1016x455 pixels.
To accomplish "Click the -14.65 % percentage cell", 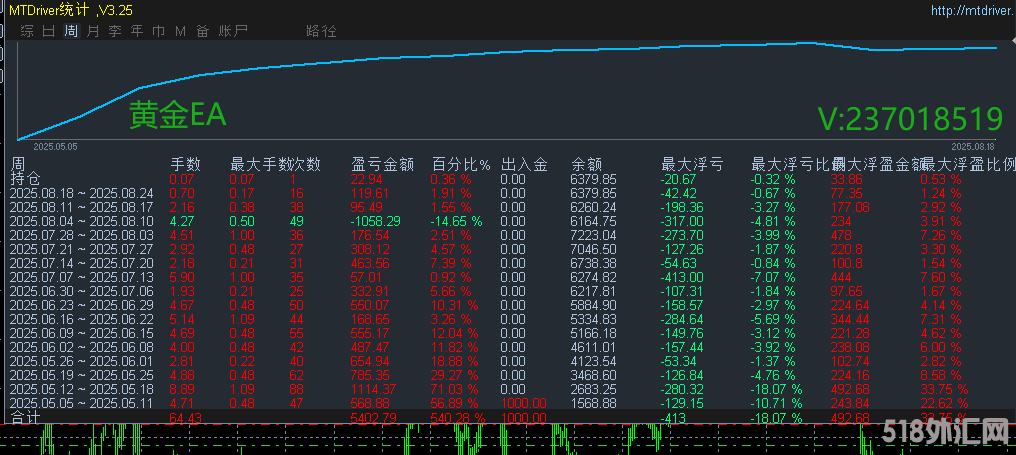I will coord(457,221).
